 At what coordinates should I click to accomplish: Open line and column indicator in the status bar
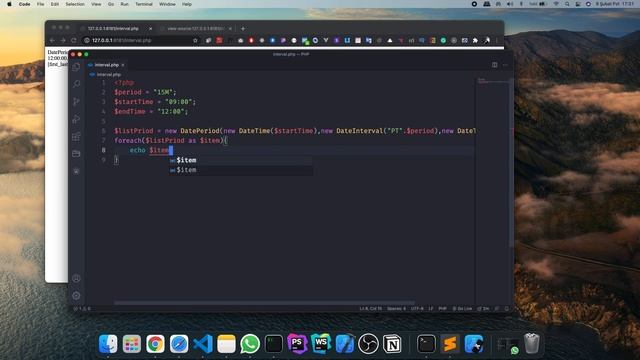pyautogui.click(x=371, y=309)
